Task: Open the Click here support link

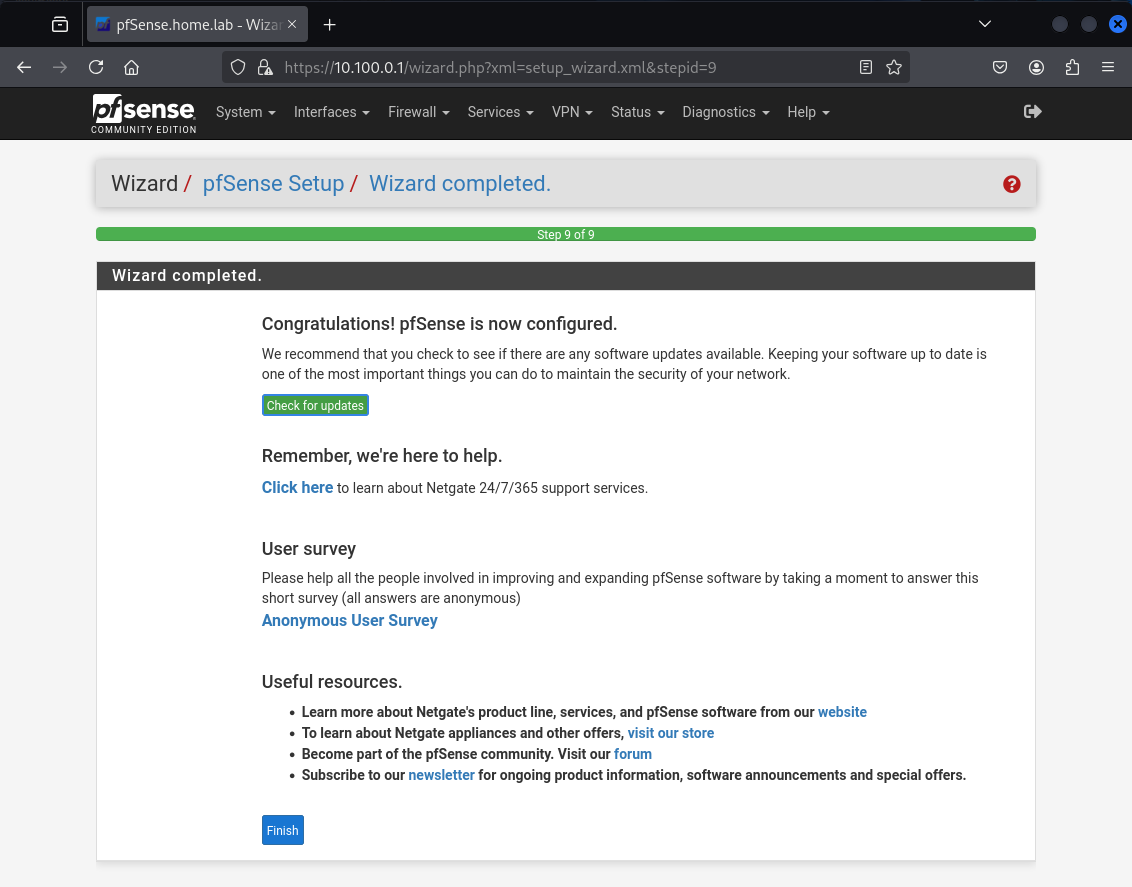Action: tap(297, 487)
